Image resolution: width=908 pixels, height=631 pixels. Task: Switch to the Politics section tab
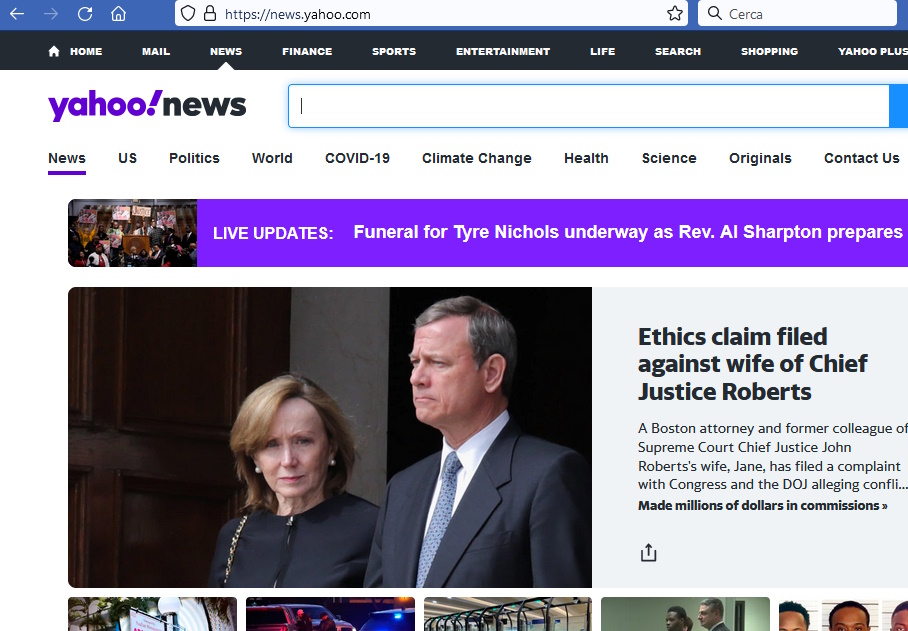pos(194,158)
